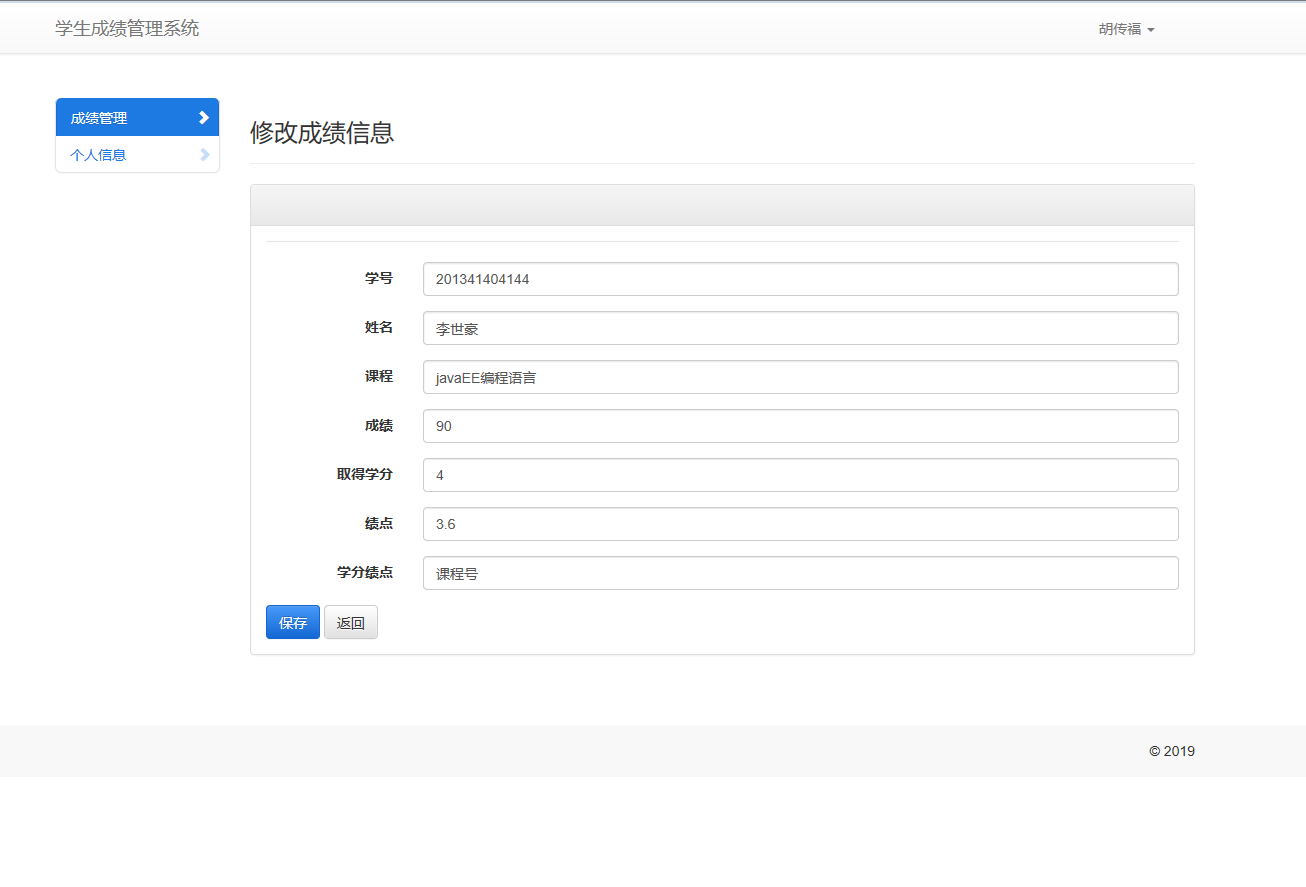Click the gray panel header above the form
The width and height of the screenshot is (1306, 887).
[x=722, y=204]
